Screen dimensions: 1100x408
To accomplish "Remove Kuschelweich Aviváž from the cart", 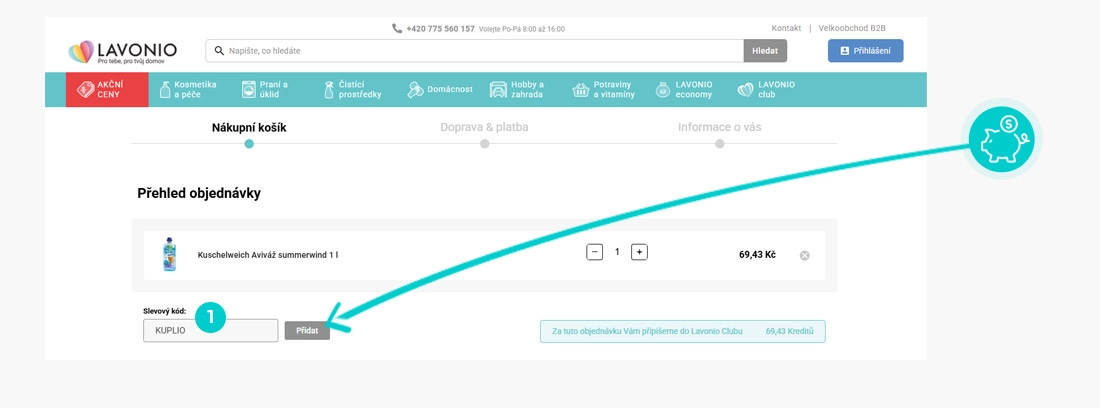I will pyautogui.click(x=805, y=255).
